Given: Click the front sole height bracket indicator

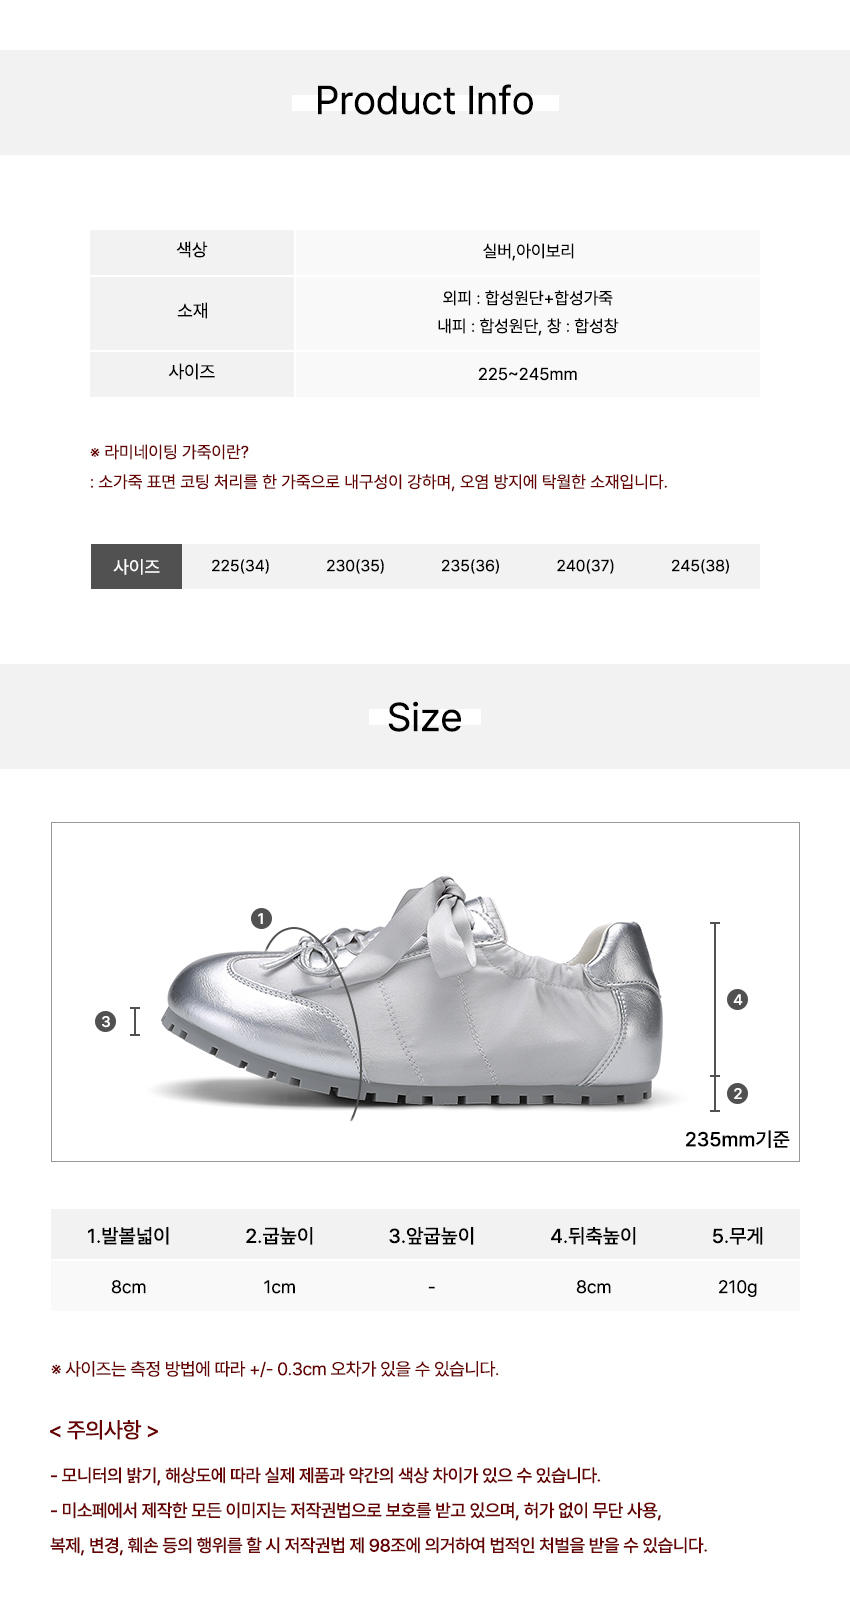Looking at the screenshot, I should point(135,1021).
